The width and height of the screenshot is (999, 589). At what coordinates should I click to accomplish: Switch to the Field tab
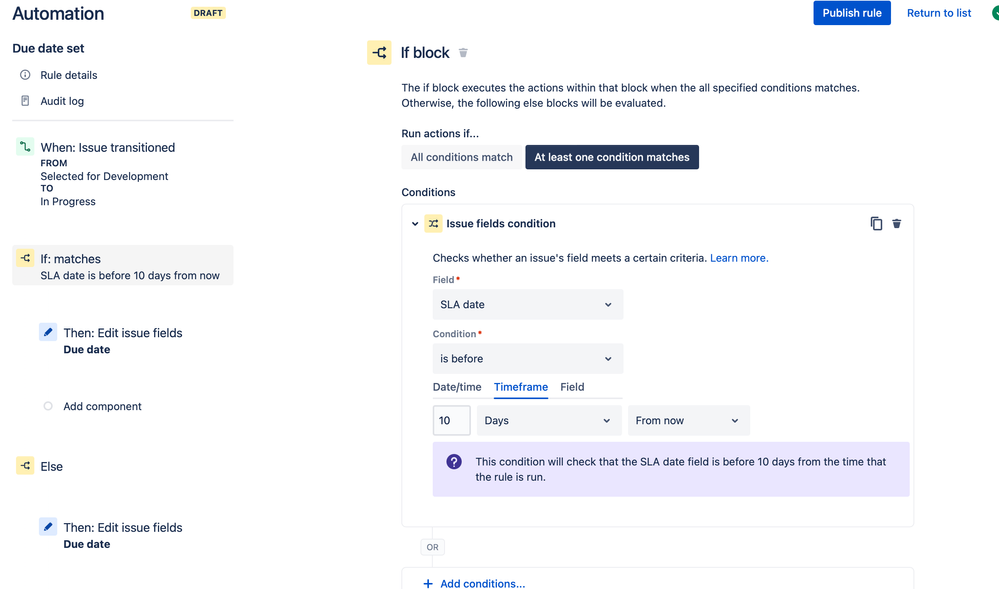click(572, 387)
